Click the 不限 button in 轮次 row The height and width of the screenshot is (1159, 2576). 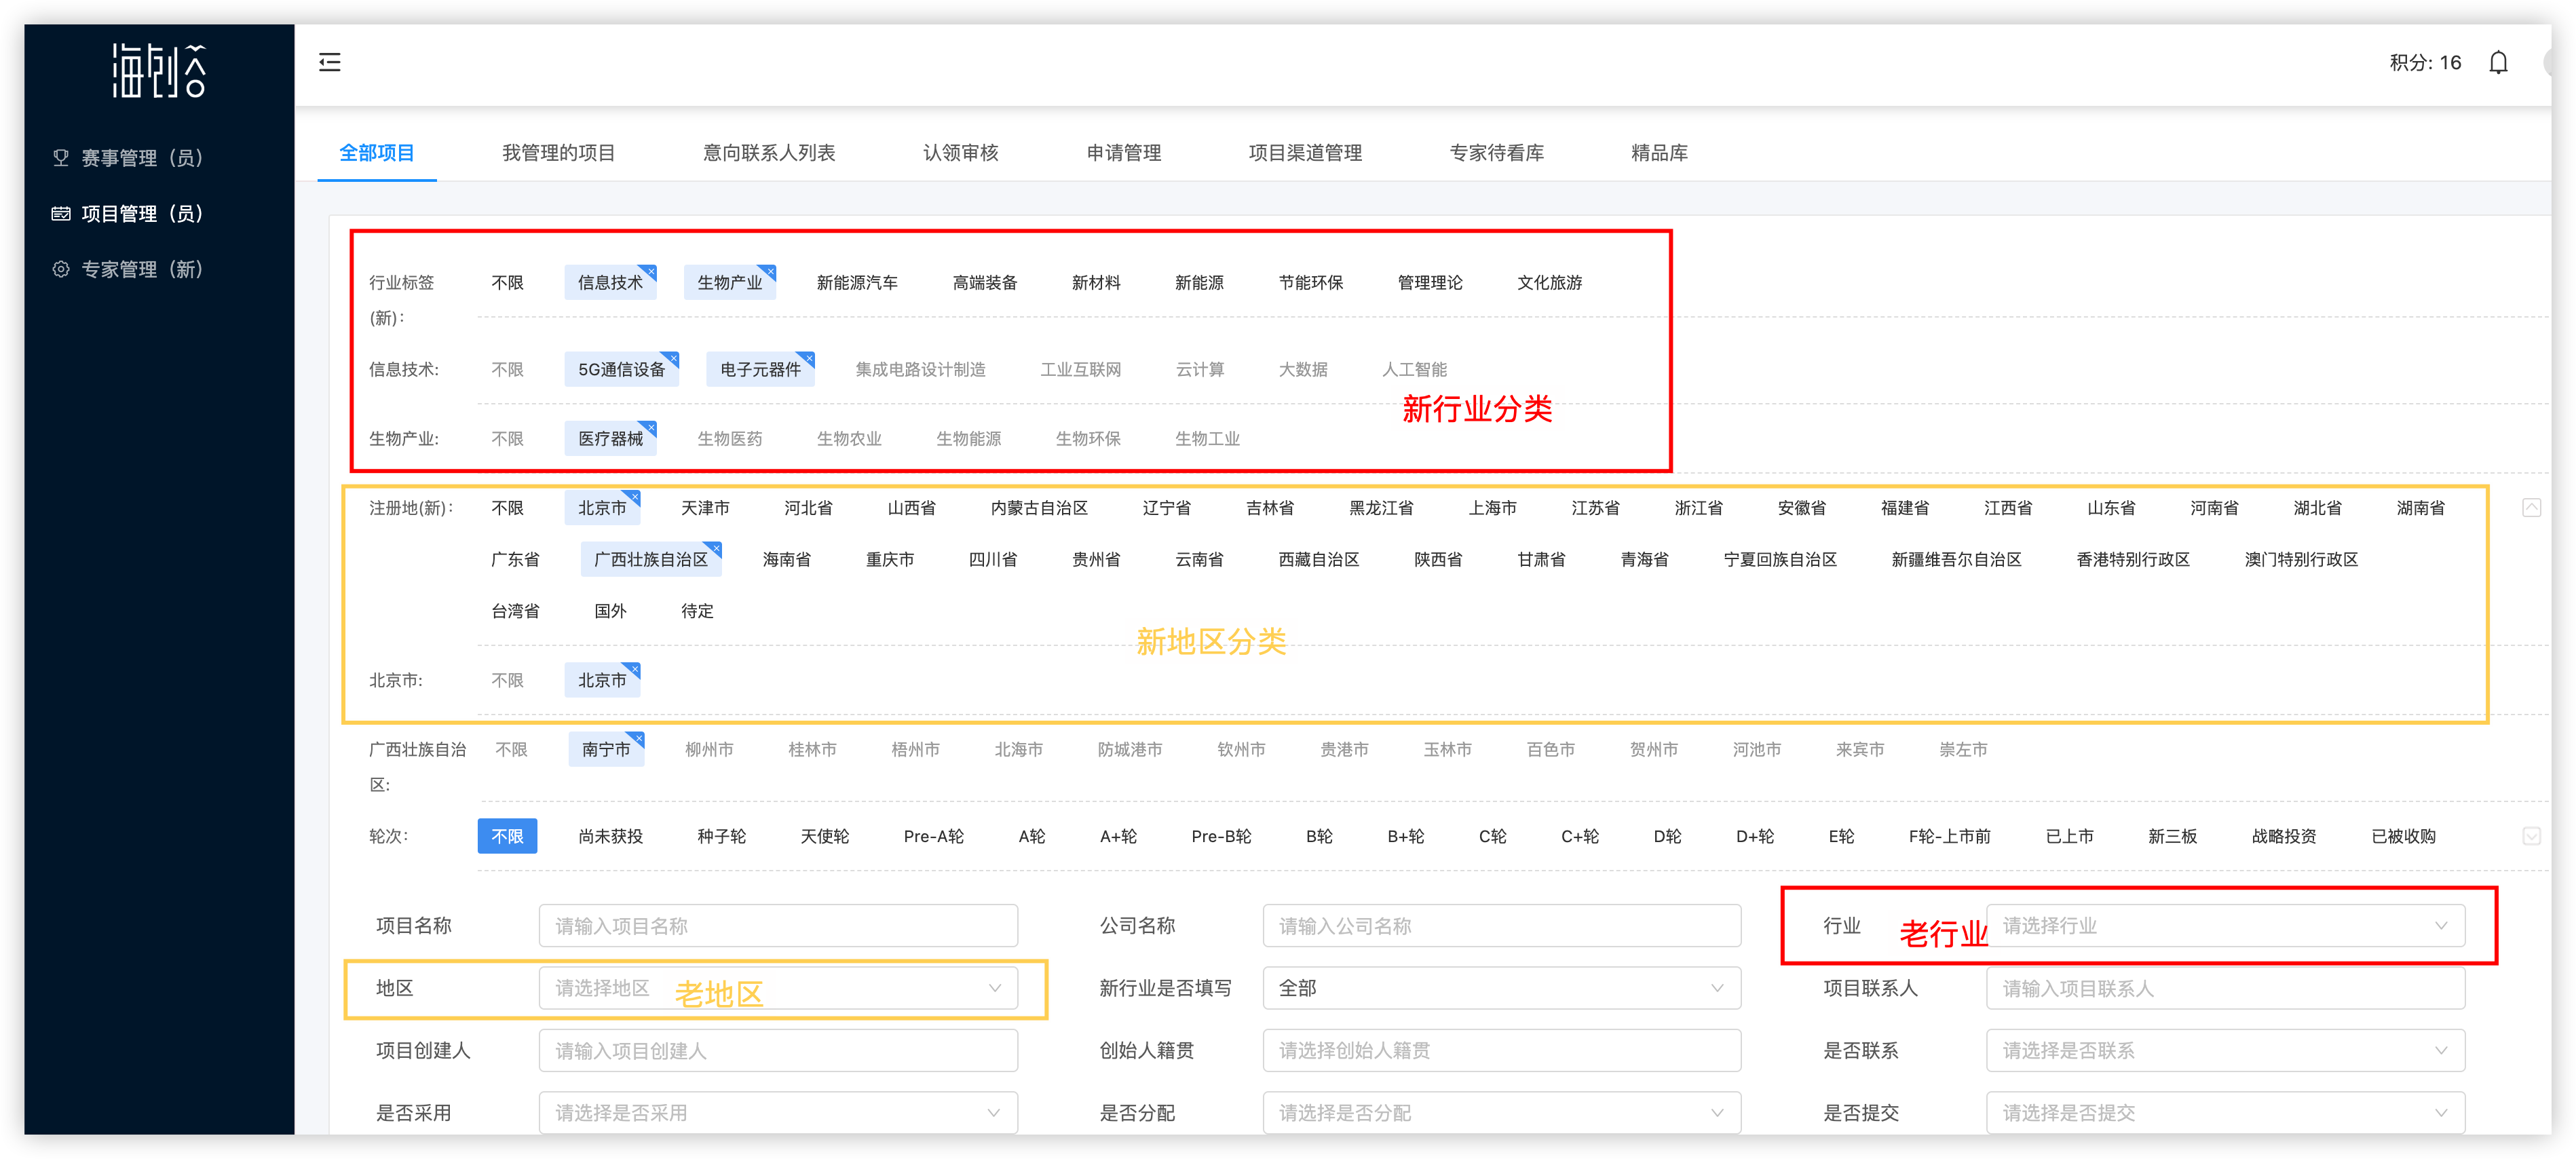507,836
